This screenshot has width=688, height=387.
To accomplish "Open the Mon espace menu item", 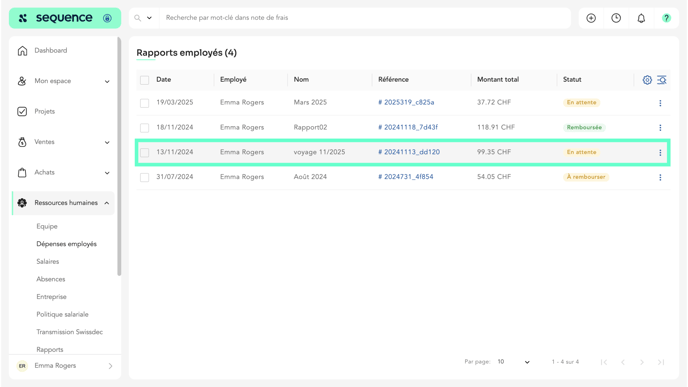I will coord(53,81).
